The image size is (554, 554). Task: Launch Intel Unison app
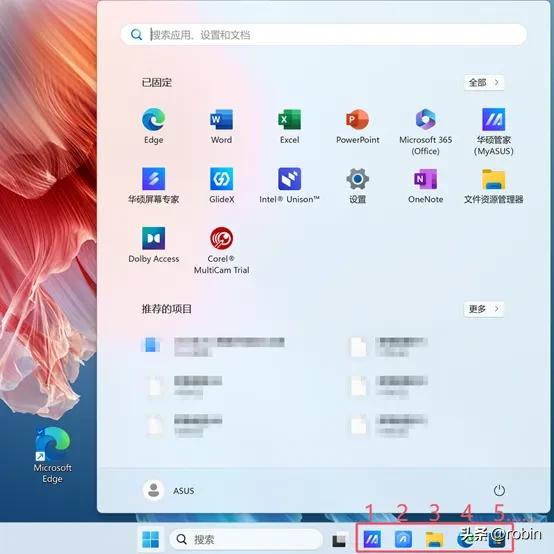(289, 185)
